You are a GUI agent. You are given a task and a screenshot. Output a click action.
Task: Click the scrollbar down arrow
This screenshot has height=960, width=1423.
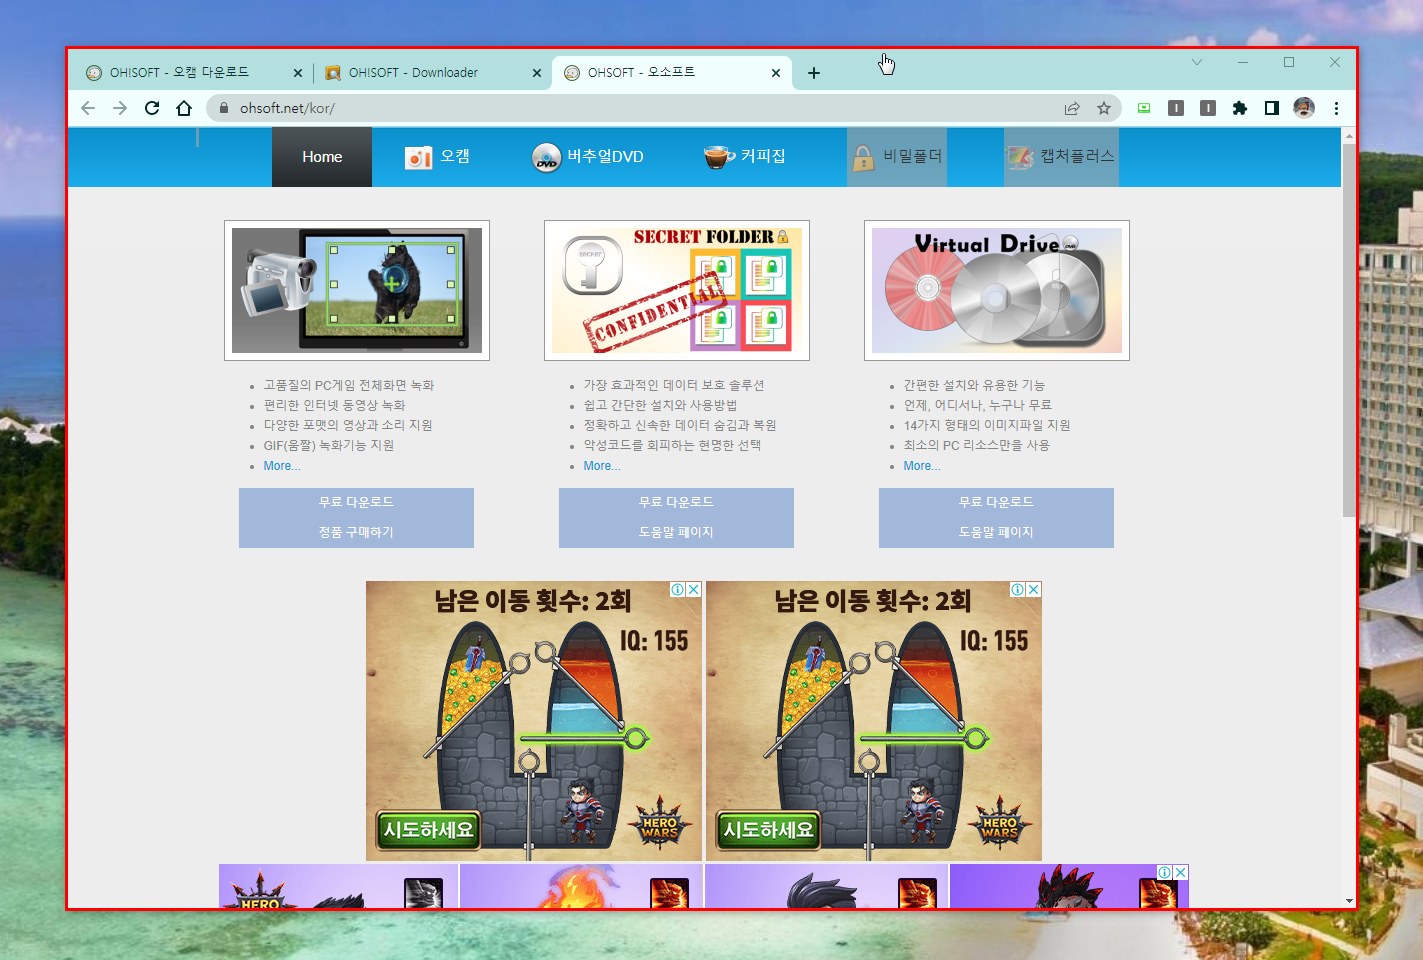click(1349, 900)
